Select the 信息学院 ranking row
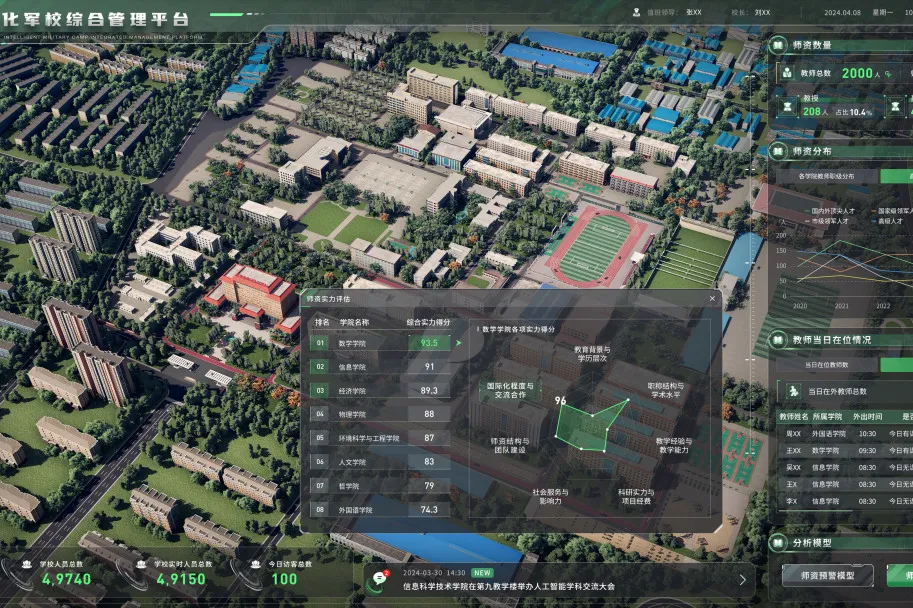 [380, 366]
